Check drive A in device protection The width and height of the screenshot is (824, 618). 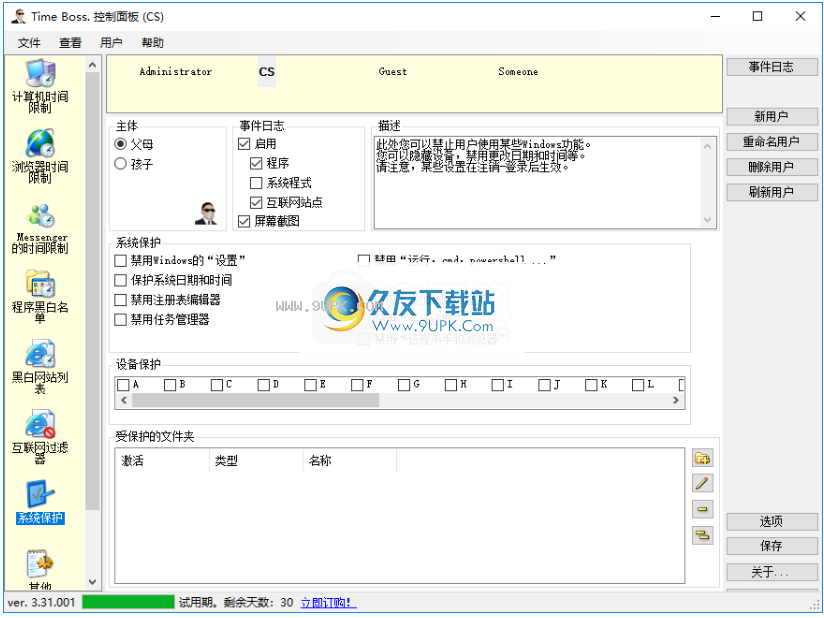pos(123,385)
